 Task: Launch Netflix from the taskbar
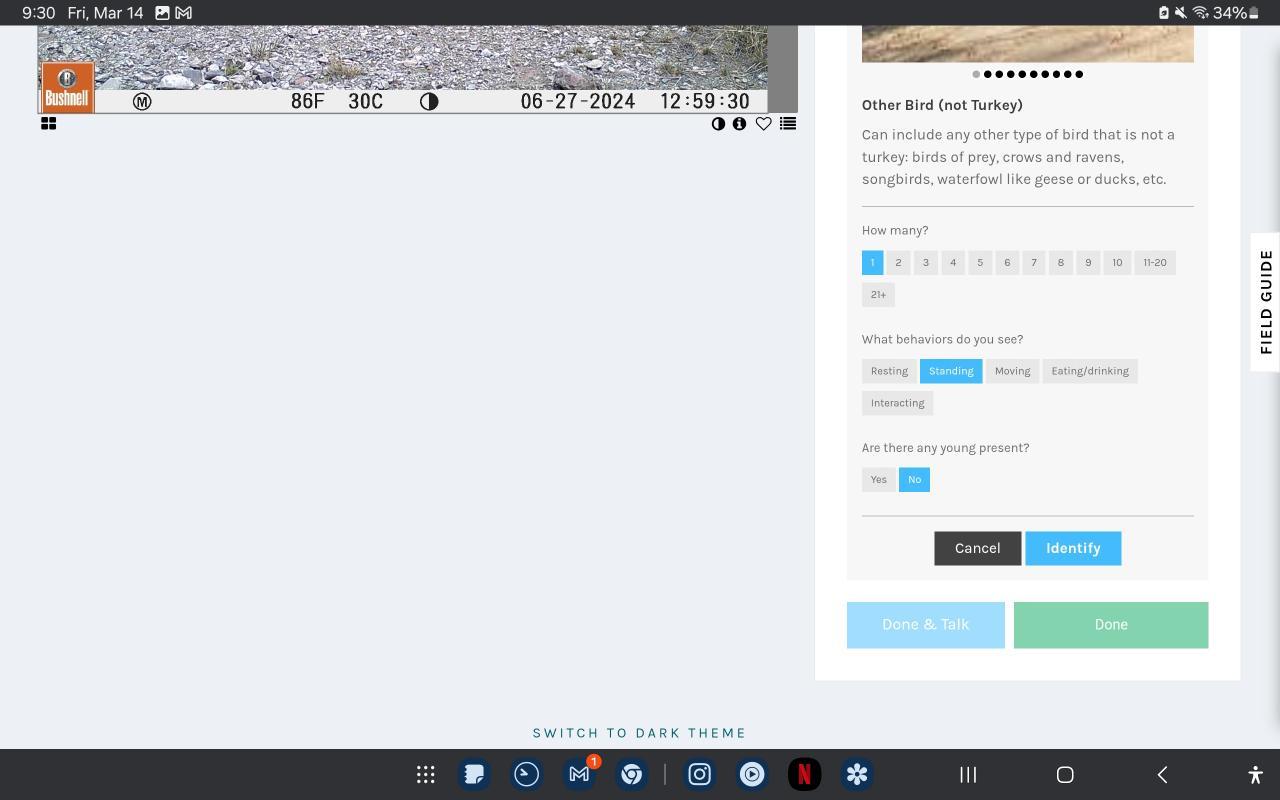pyautogui.click(x=804, y=775)
